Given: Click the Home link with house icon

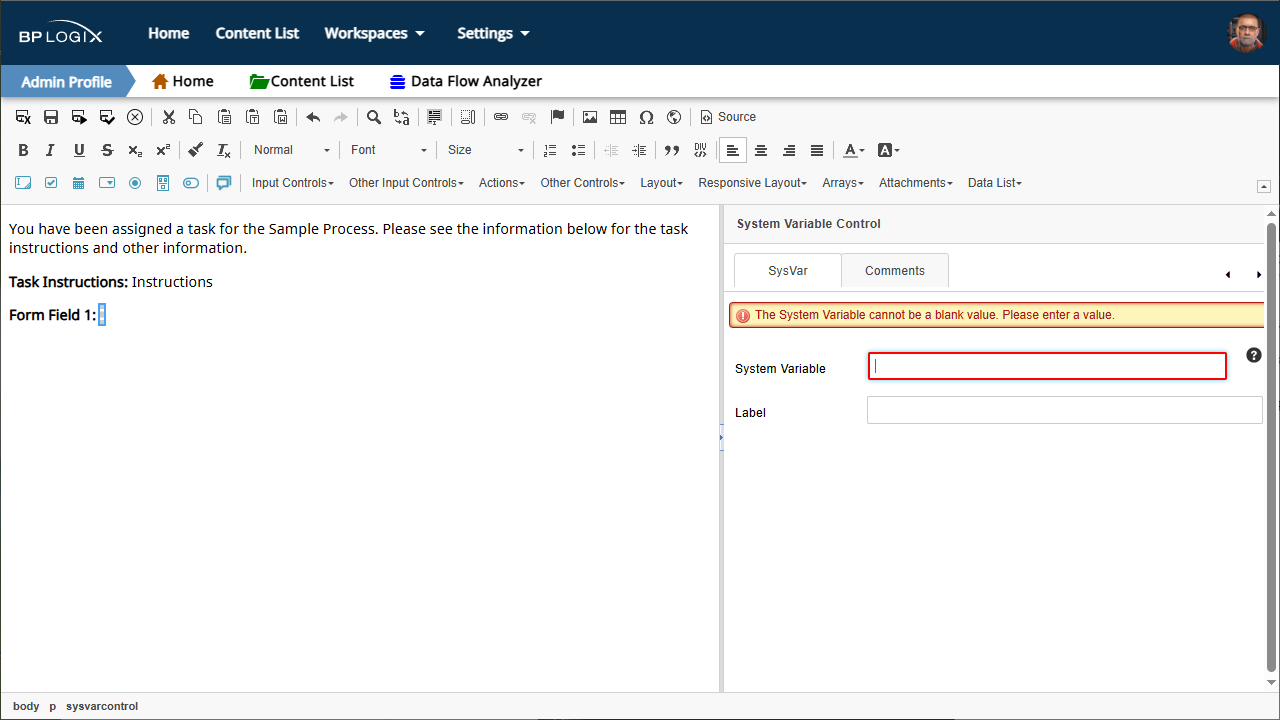Looking at the screenshot, I should [183, 82].
